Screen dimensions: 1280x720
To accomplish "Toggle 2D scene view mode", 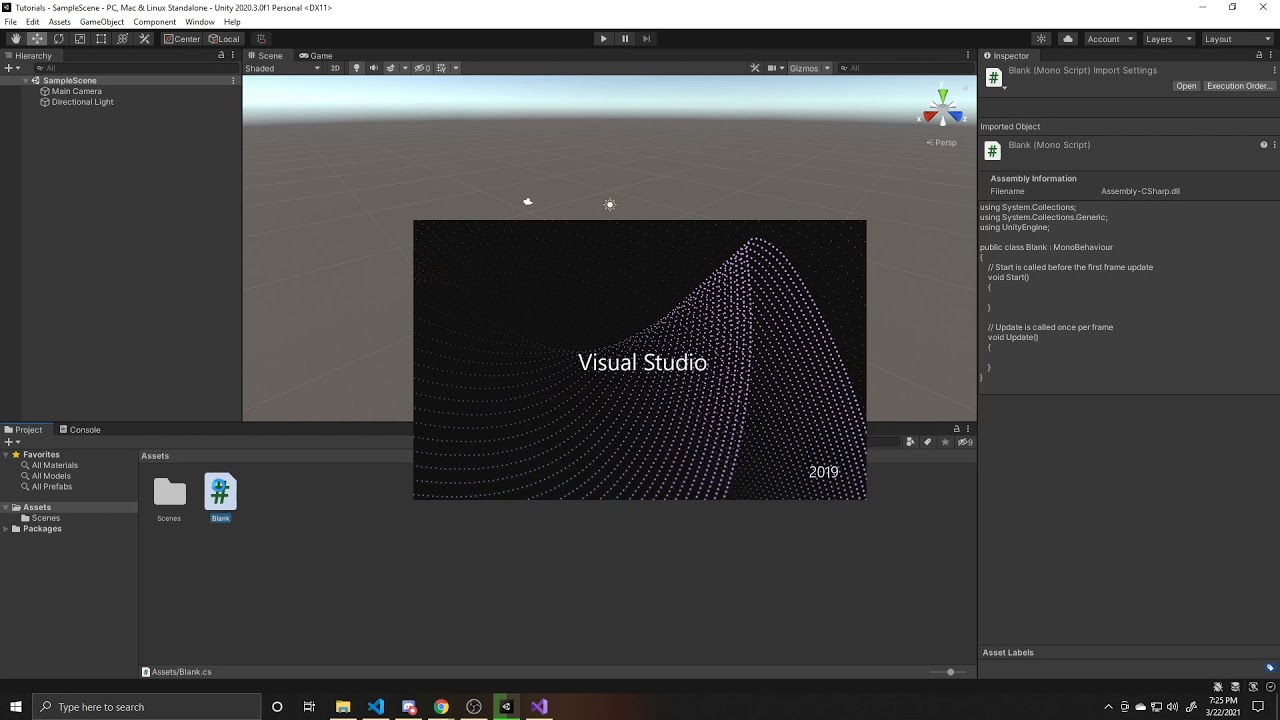I will (x=335, y=68).
